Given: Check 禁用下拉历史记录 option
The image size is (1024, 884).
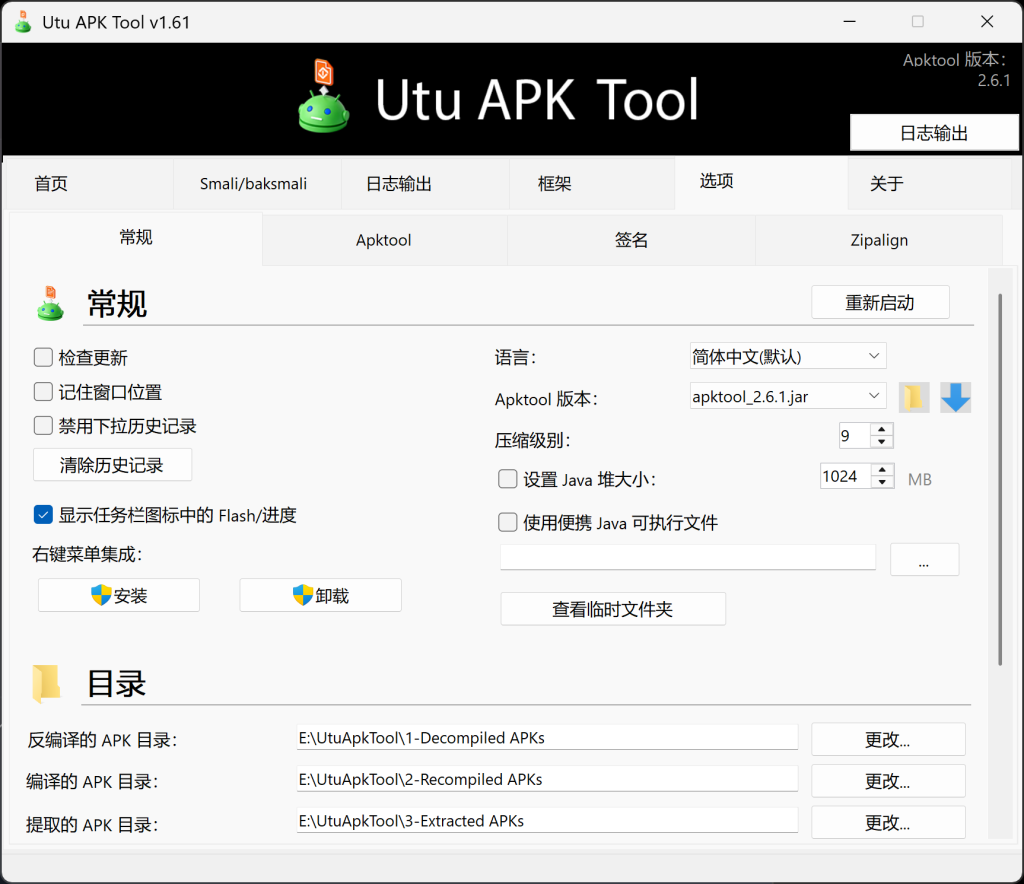Looking at the screenshot, I should pos(43,426).
